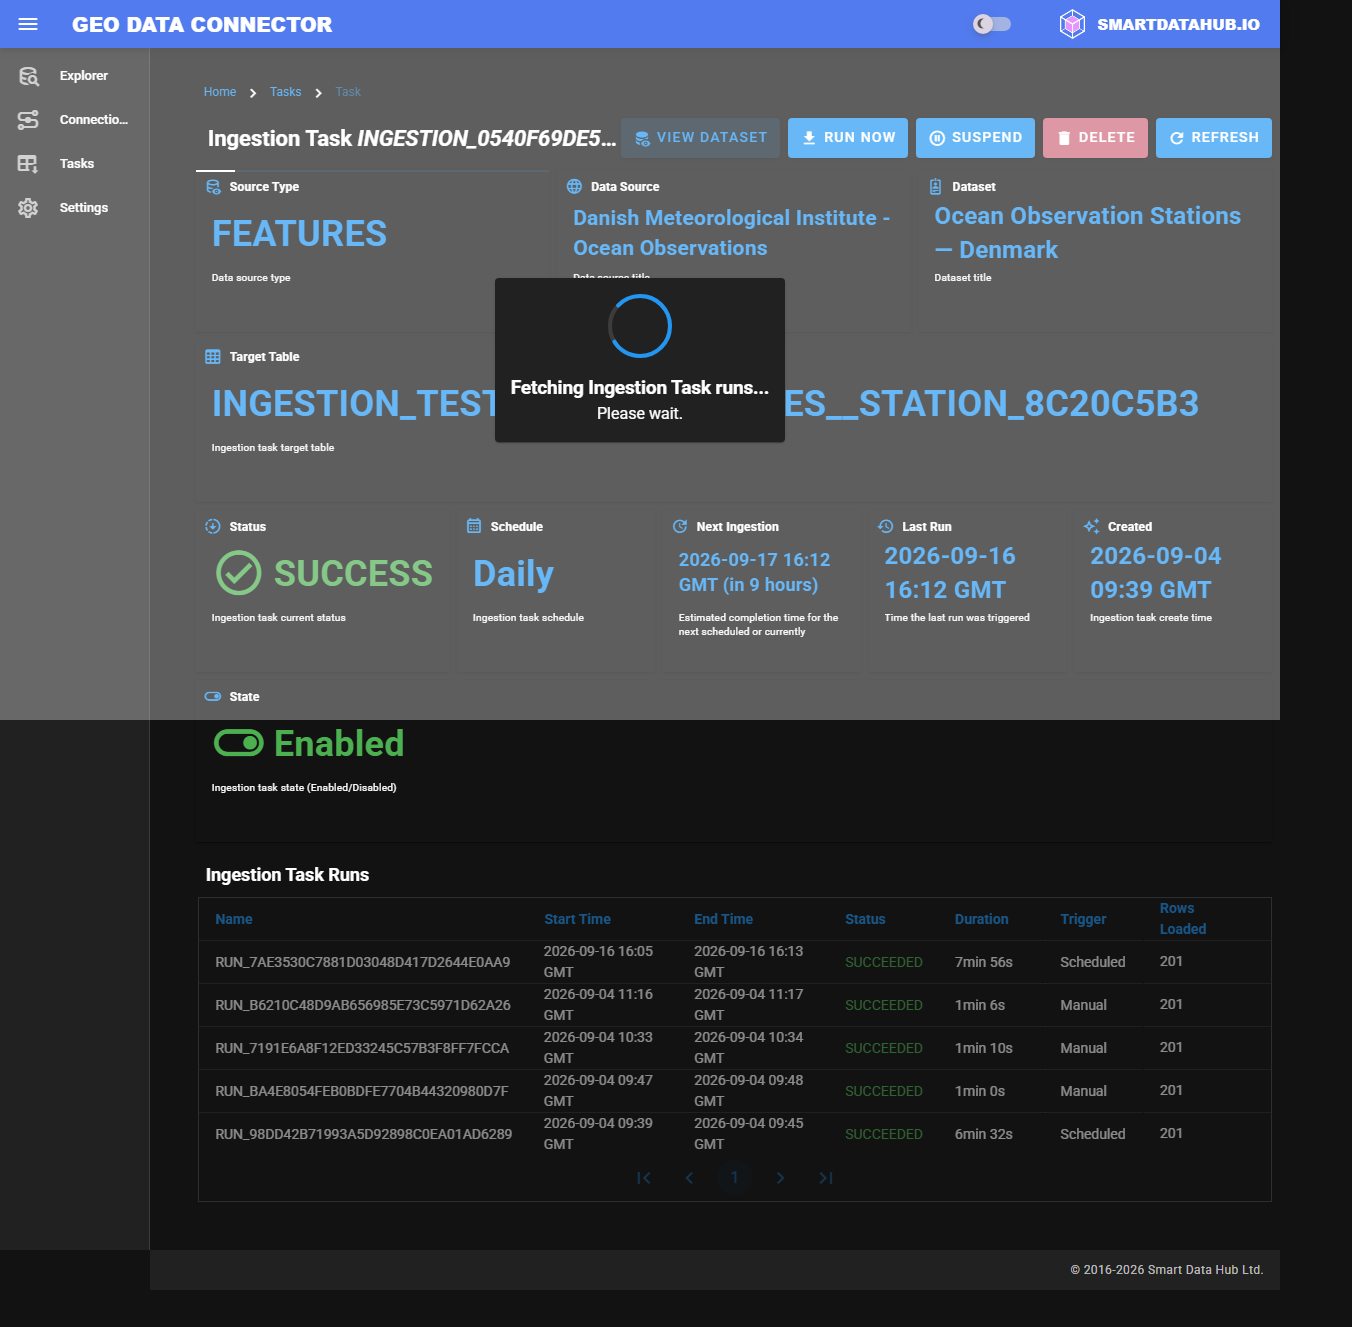Click the Next Ingestion clock icon
Screen dimensions: 1352x1327
(680, 527)
